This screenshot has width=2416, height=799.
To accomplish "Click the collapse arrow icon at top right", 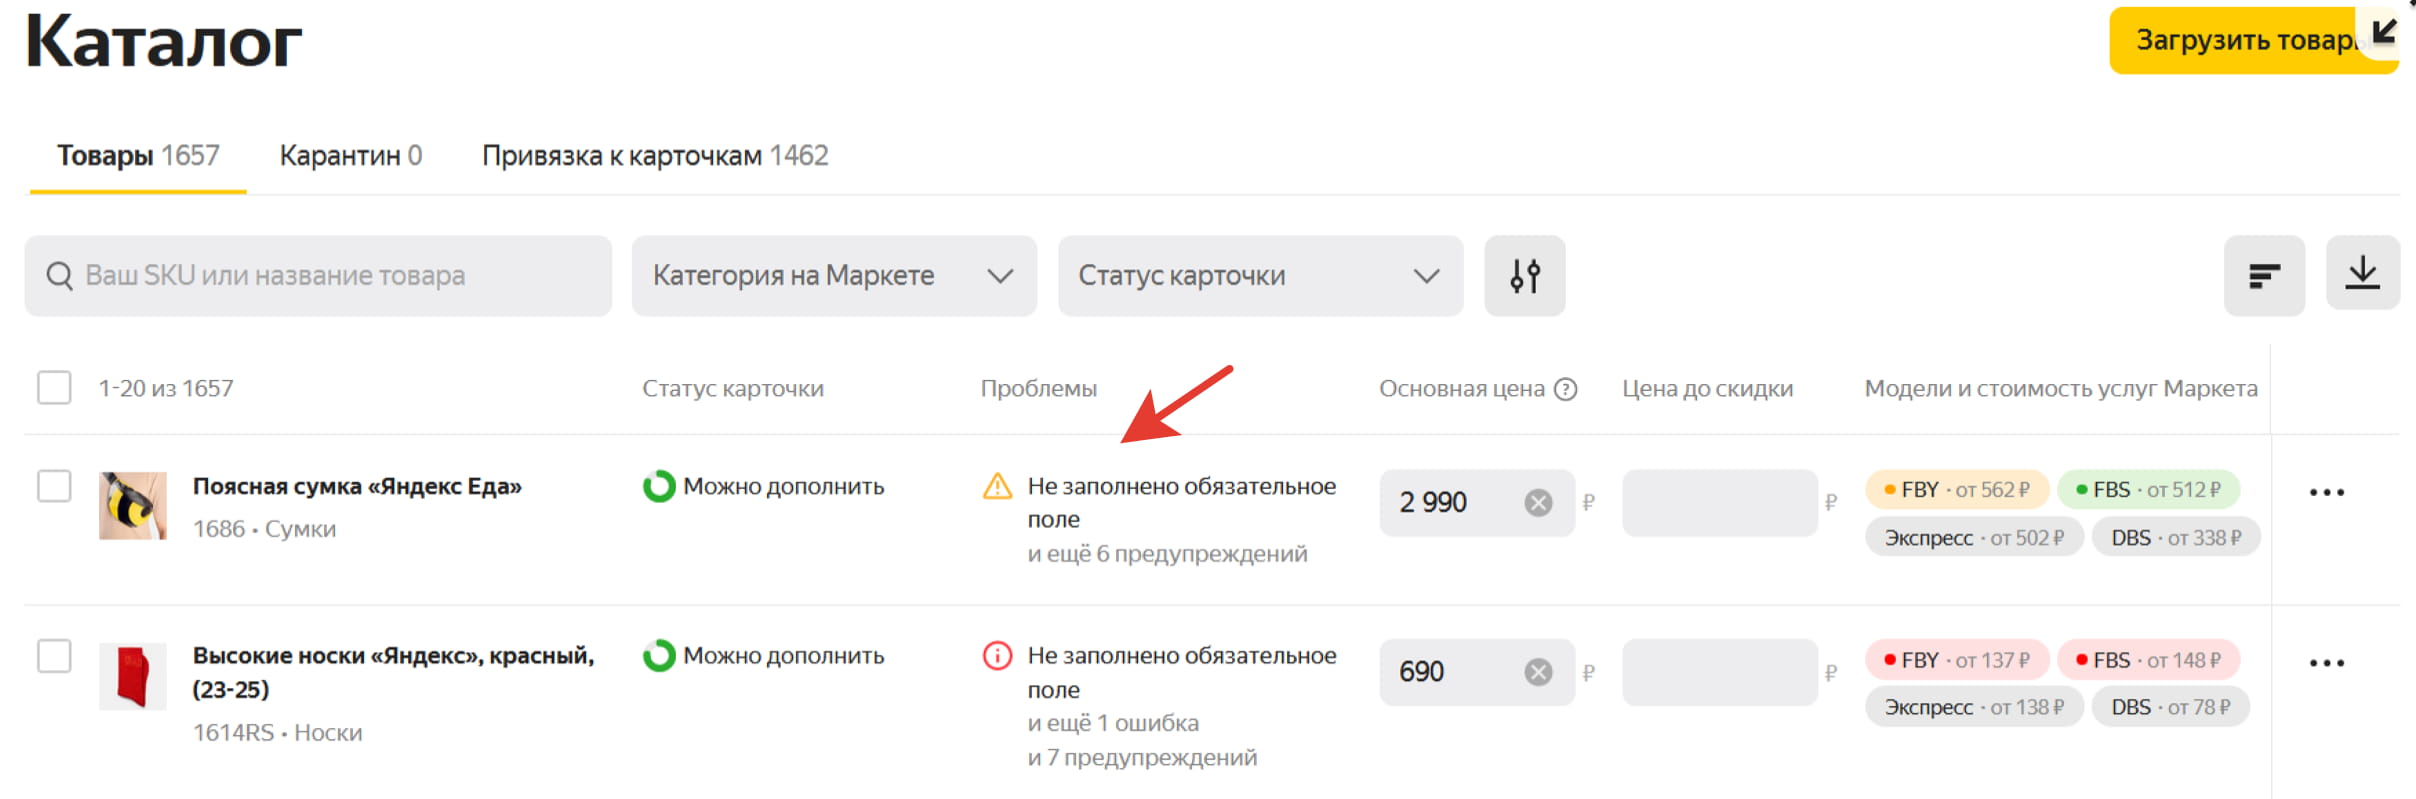I will click(x=2385, y=32).
